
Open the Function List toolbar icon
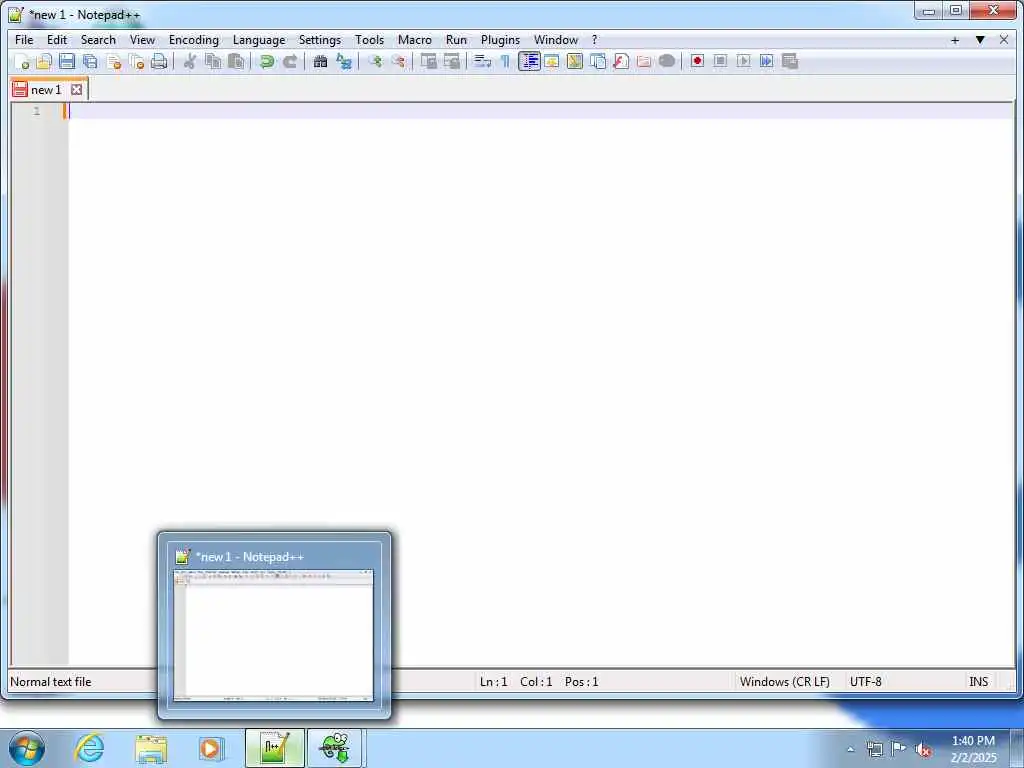621,61
